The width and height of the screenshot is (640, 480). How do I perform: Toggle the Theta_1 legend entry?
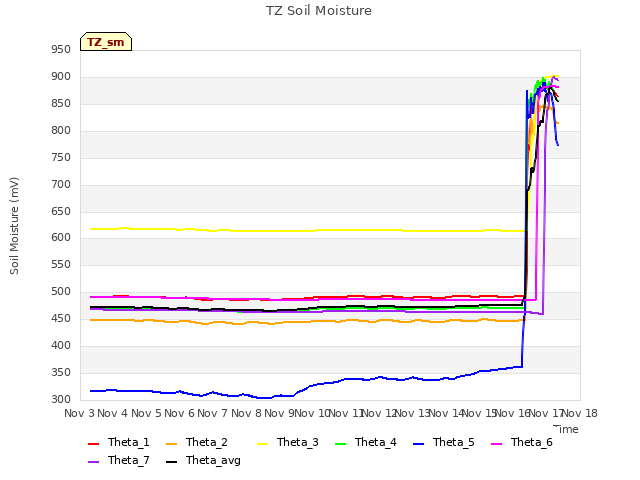(x=119, y=442)
